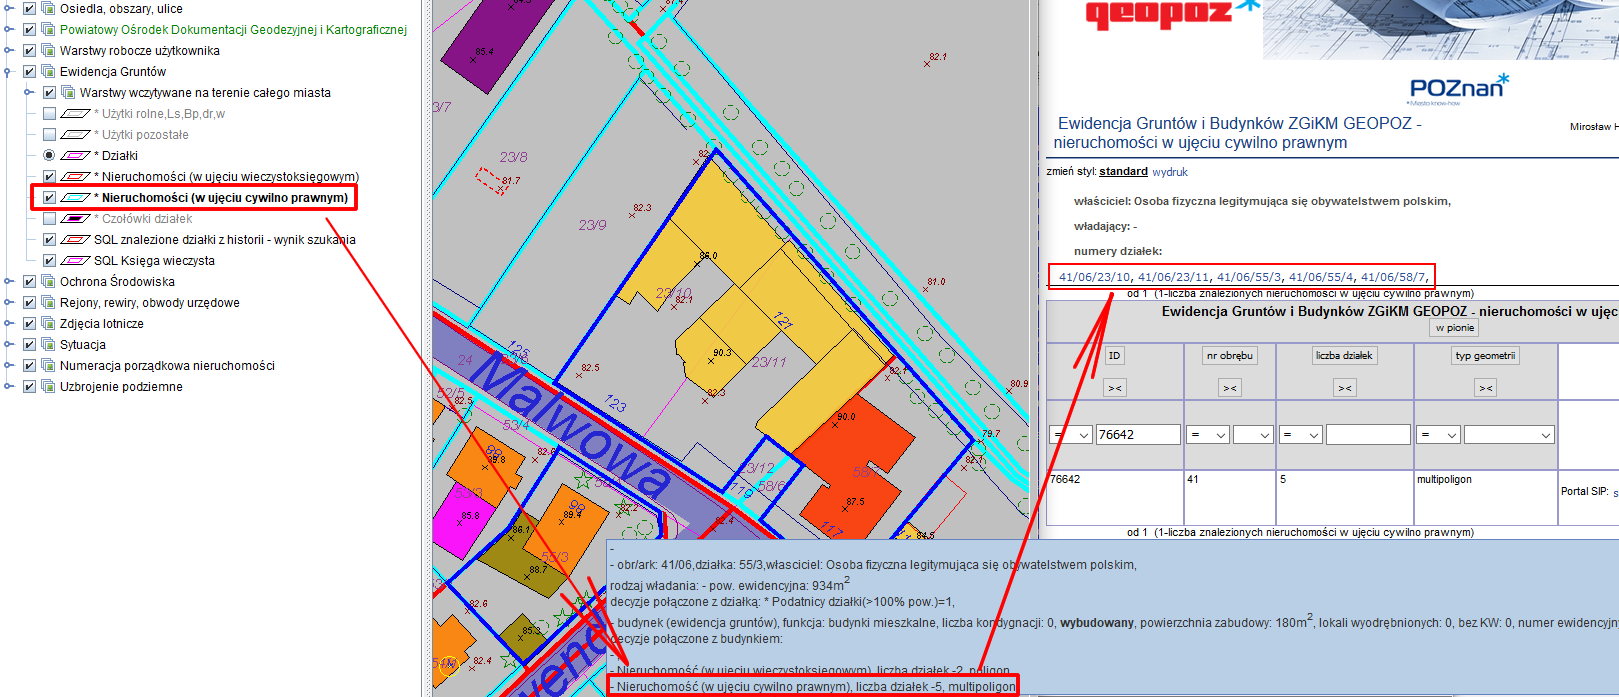Click the layer group icon beside Ochrona Środowiska
The width and height of the screenshot is (1619, 697).
tap(47, 282)
